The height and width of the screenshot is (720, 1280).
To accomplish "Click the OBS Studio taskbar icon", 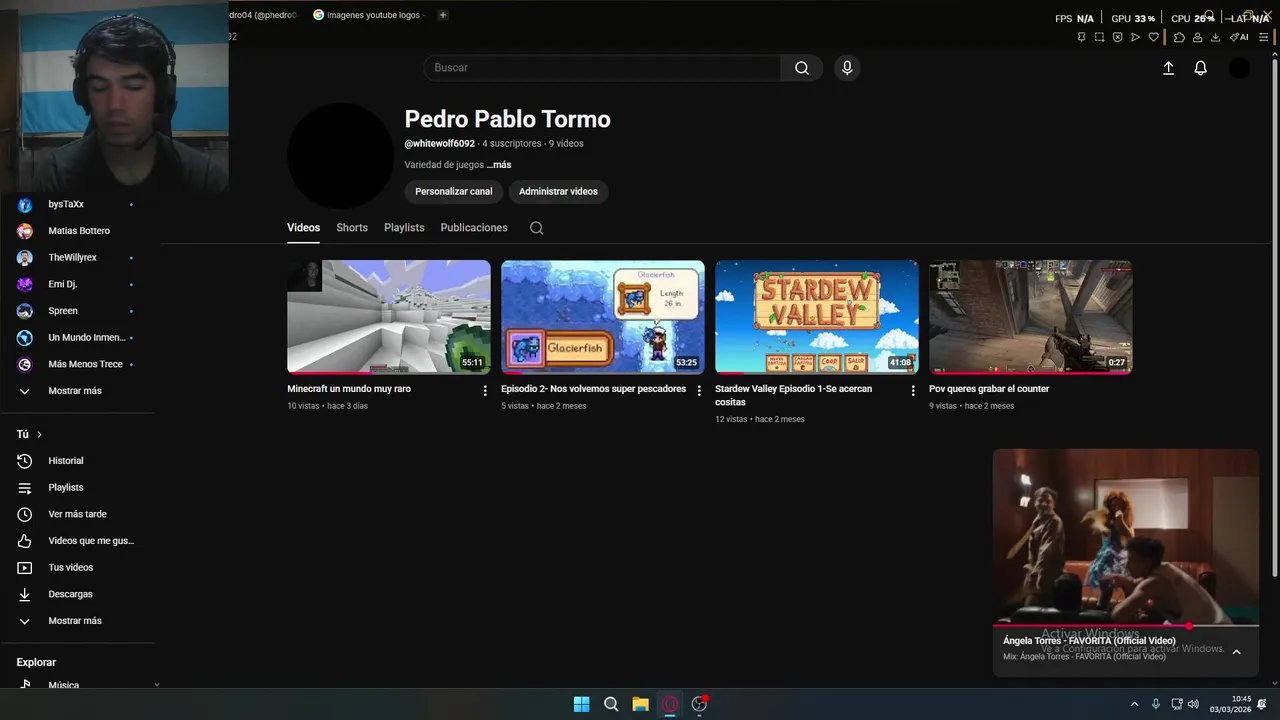I will [699, 704].
